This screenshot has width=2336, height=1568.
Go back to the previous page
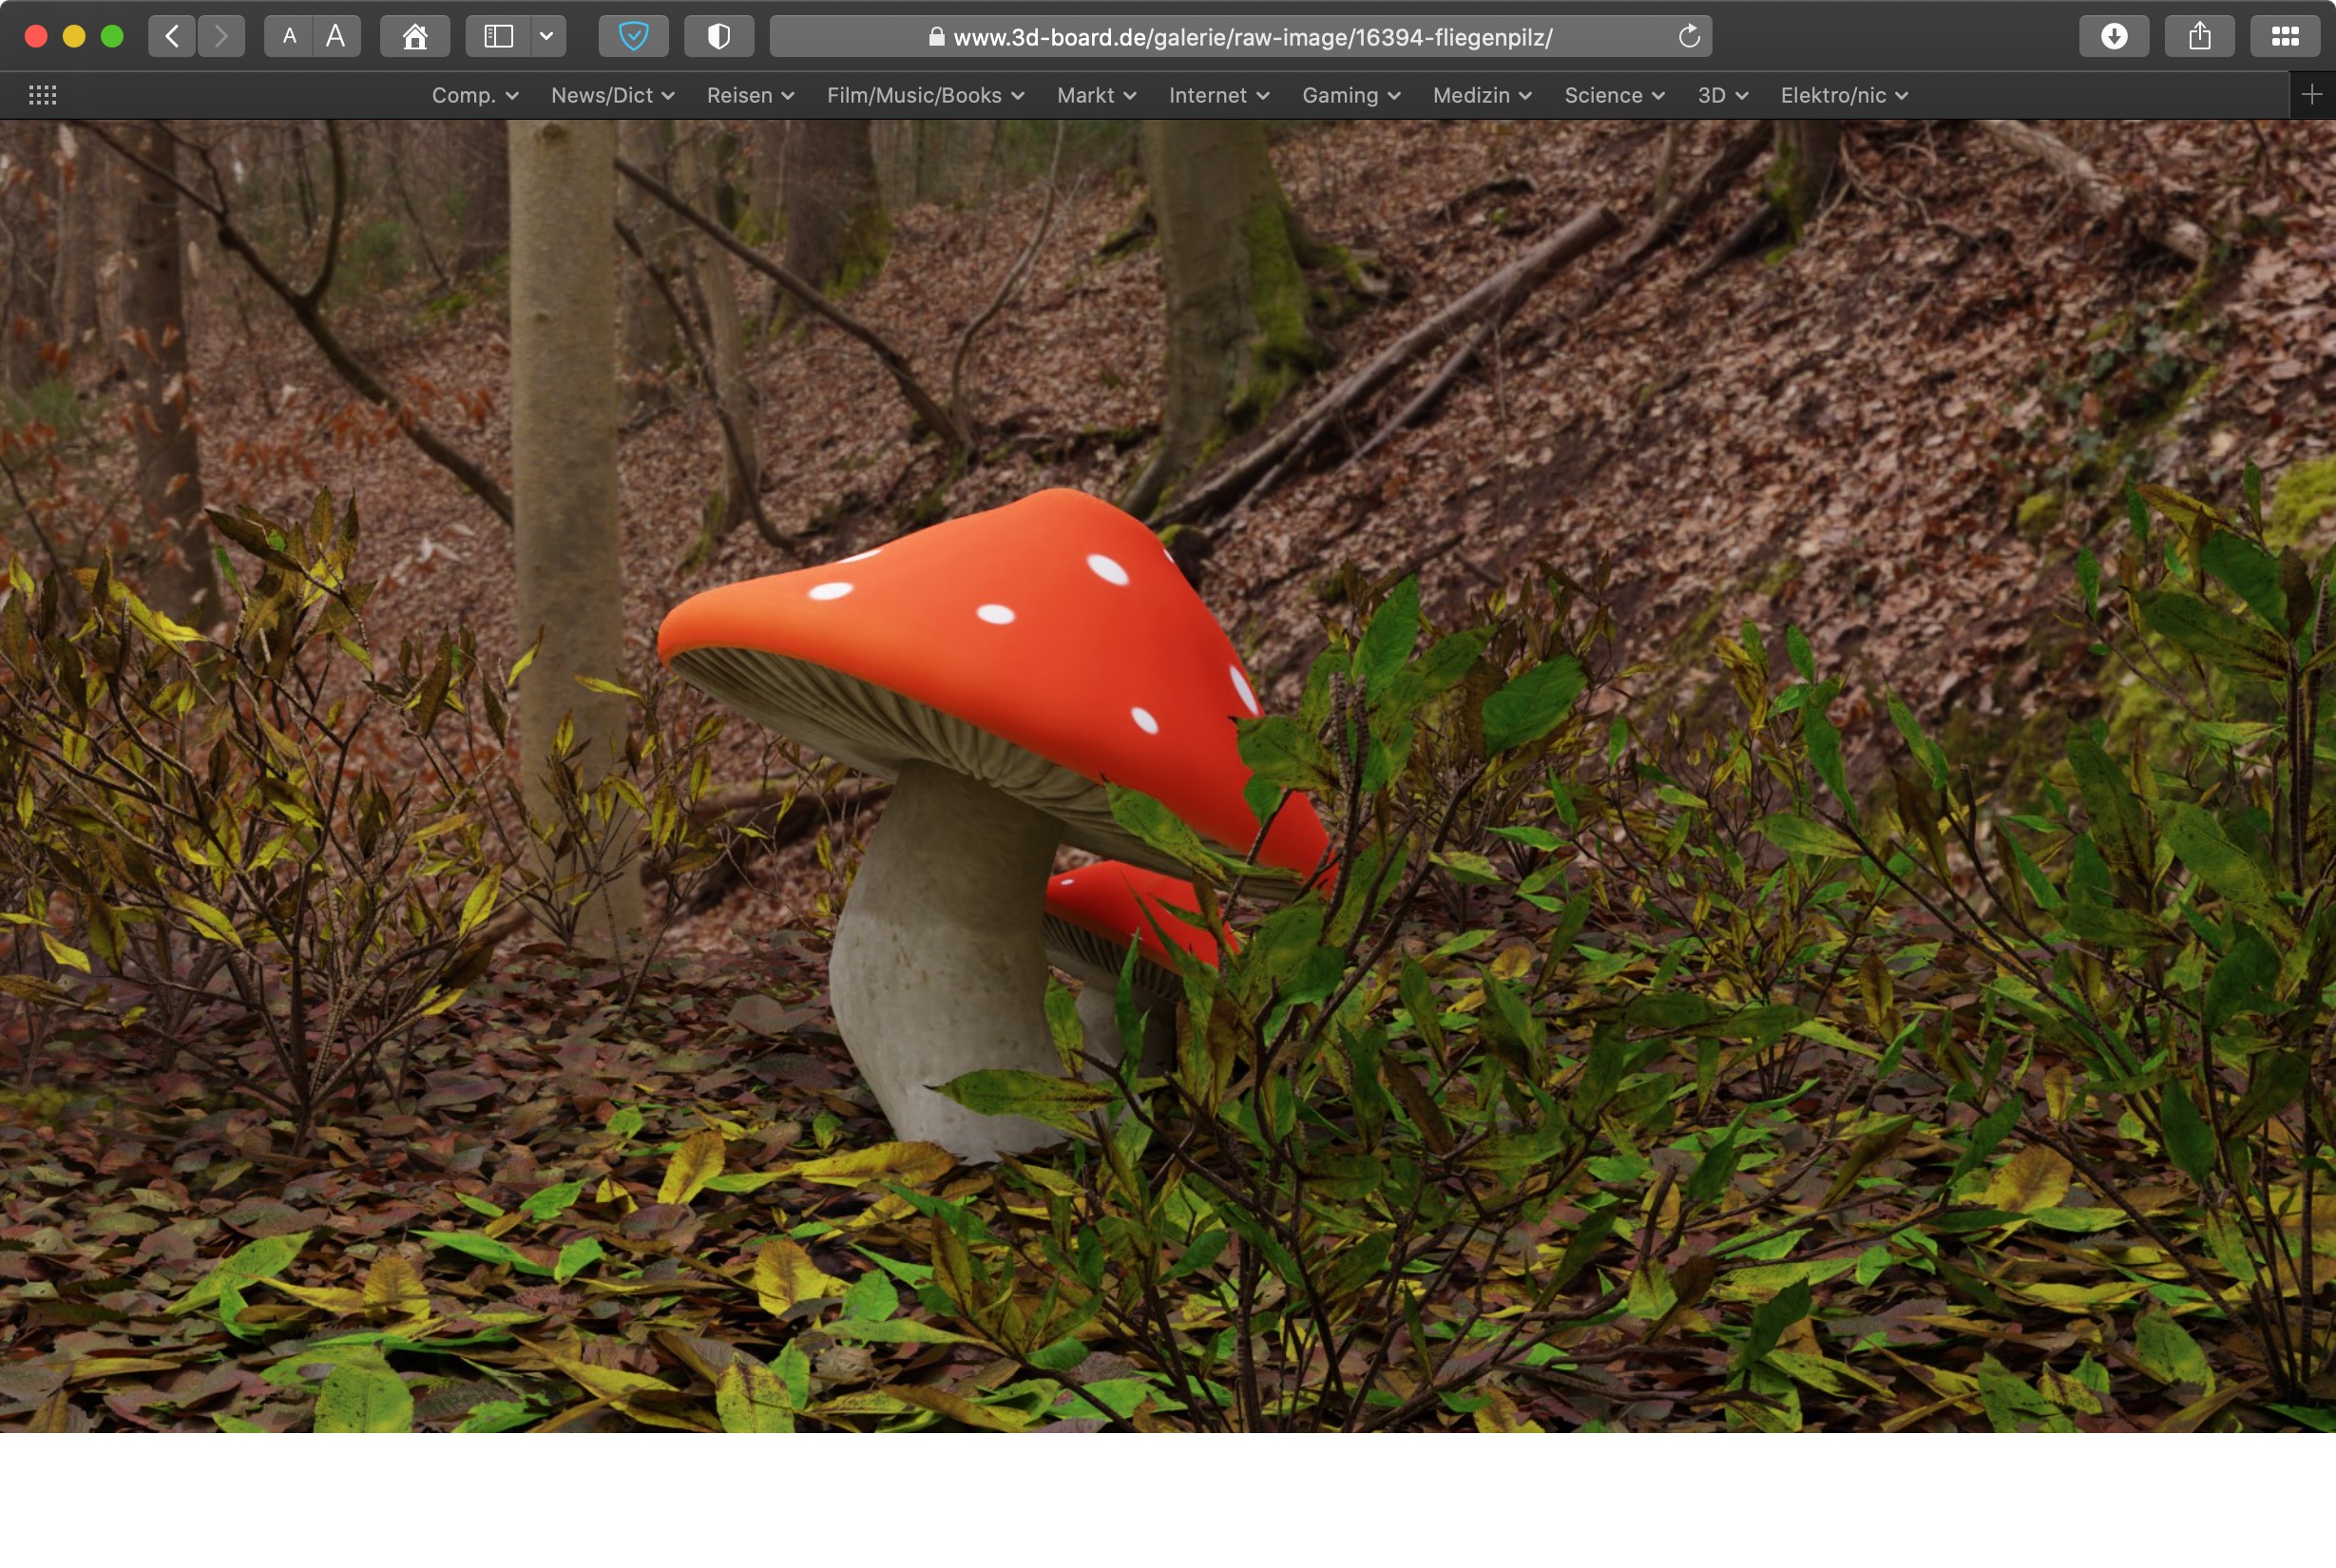(x=172, y=37)
